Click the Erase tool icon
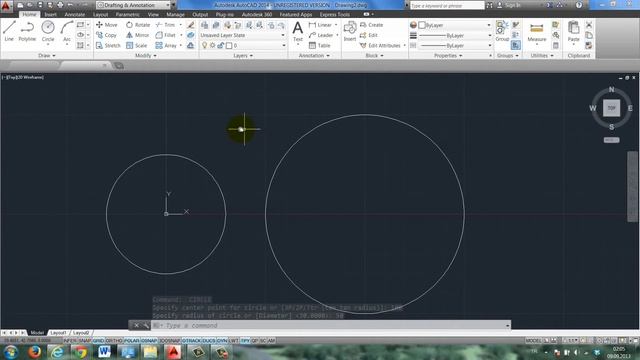 click(x=191, y=25)
